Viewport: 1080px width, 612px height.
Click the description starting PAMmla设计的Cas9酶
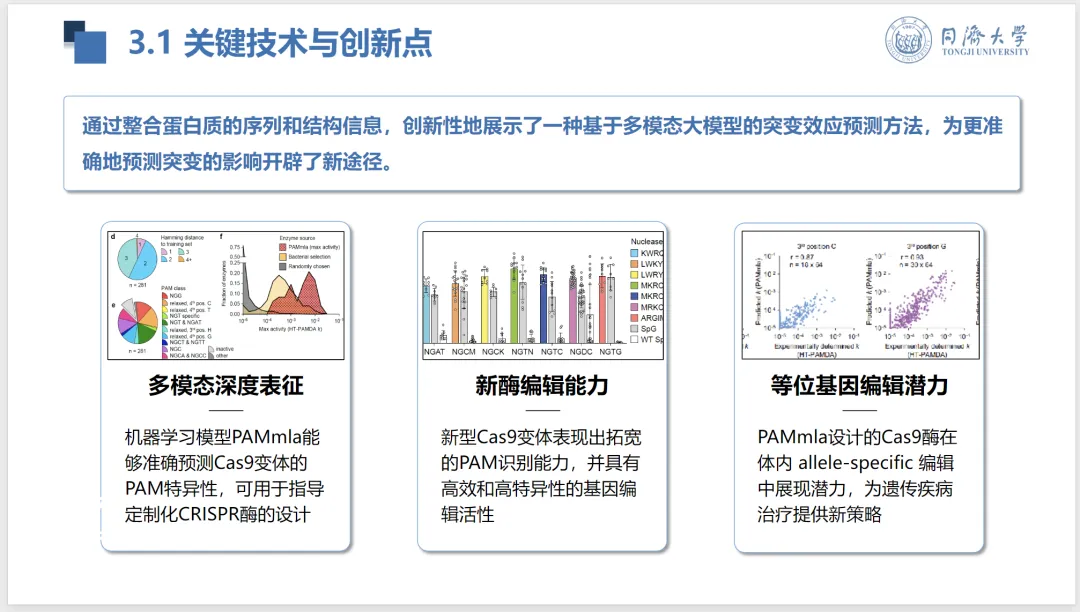(x=858, y=476)
